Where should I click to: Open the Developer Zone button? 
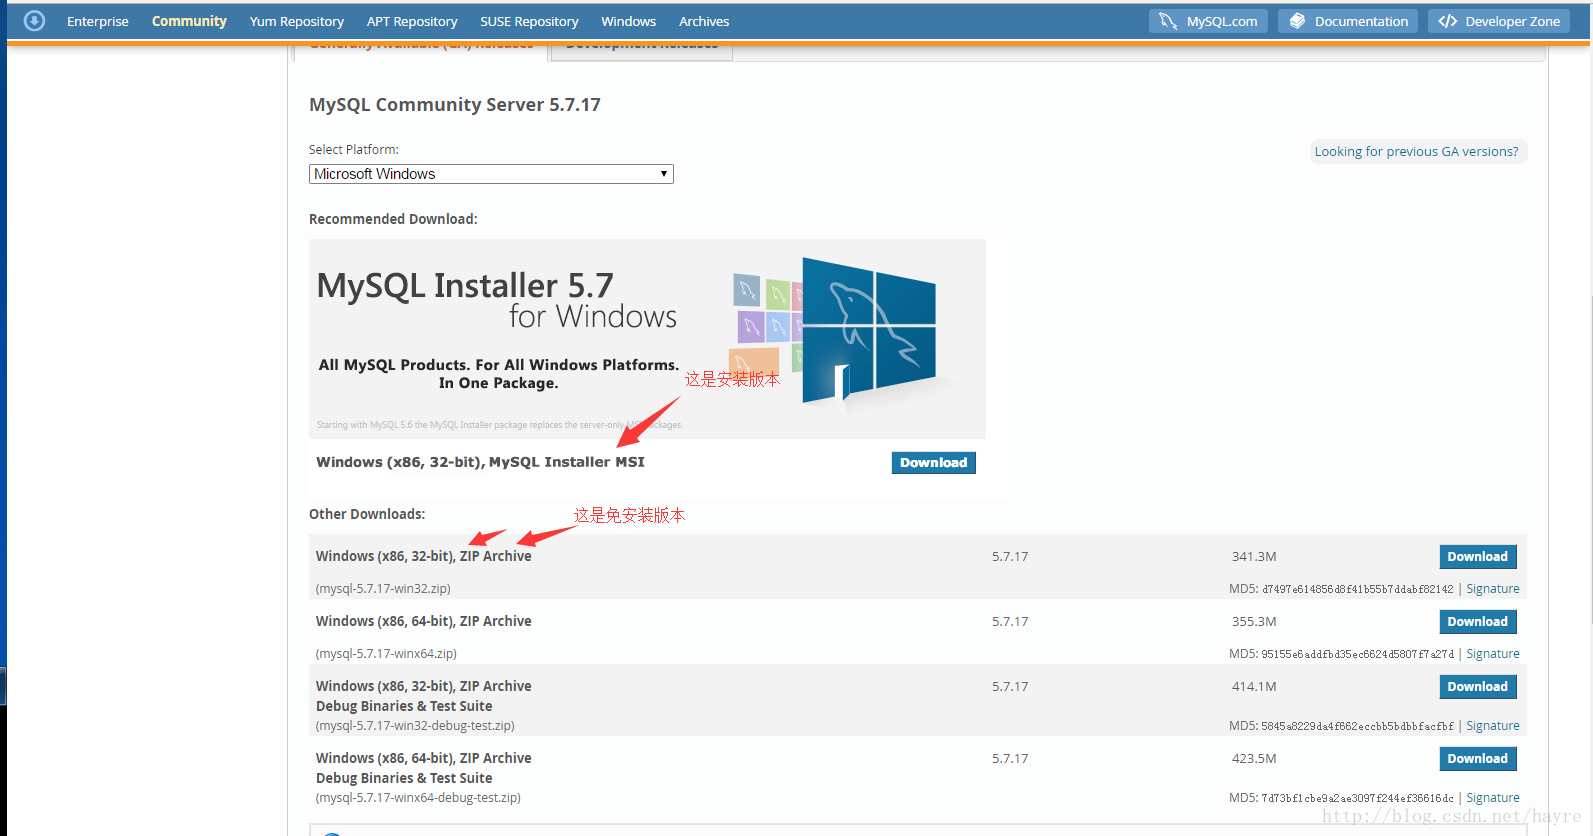pos(1499,21)
